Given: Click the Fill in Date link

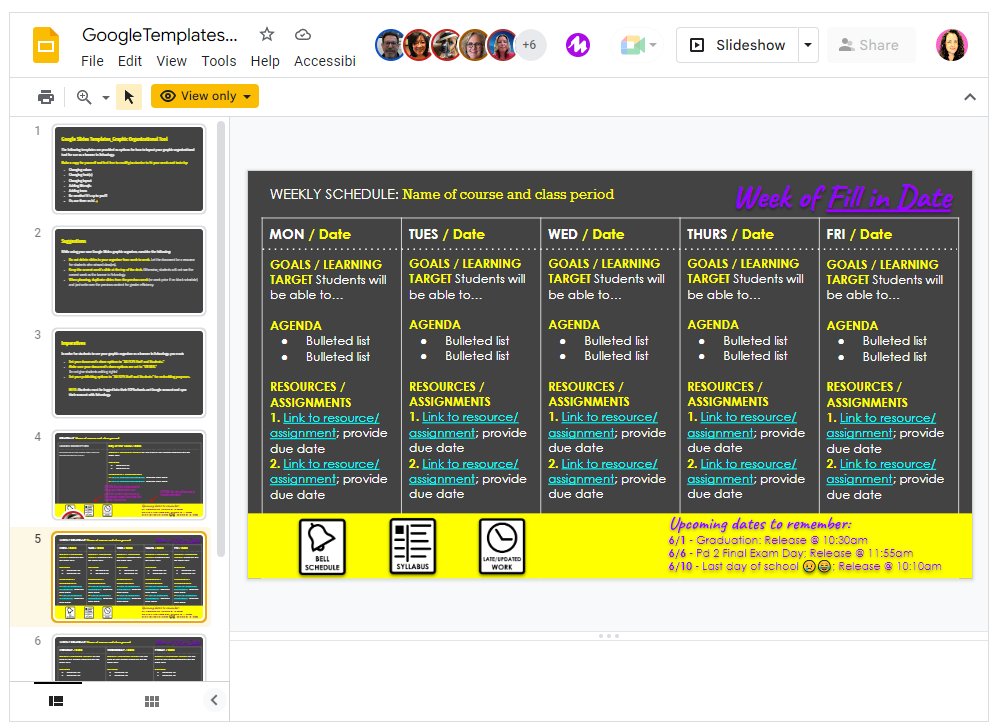Looking at the screenshot, I should 890,198.
